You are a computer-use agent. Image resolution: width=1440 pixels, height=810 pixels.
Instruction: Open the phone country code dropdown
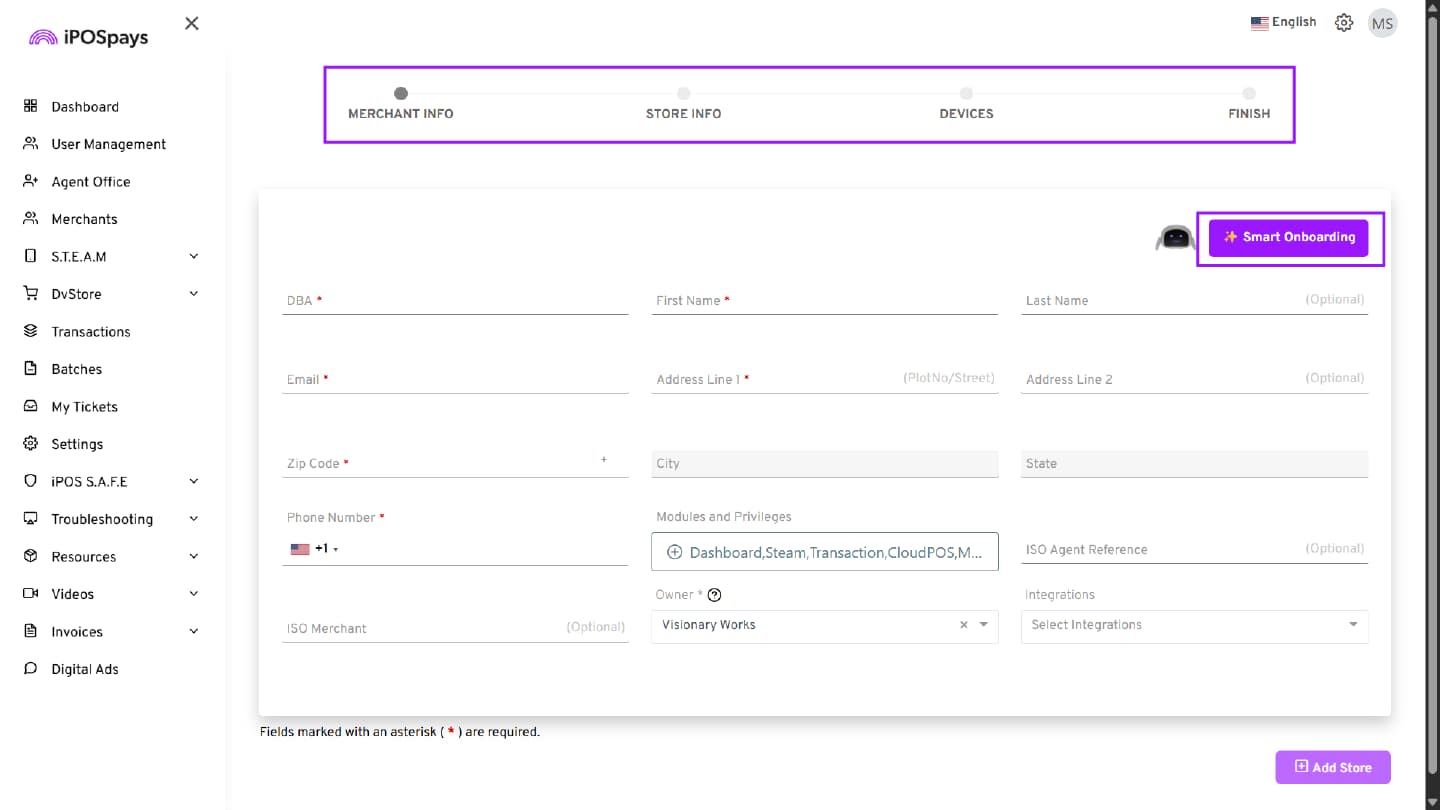[x=315, y=549]
